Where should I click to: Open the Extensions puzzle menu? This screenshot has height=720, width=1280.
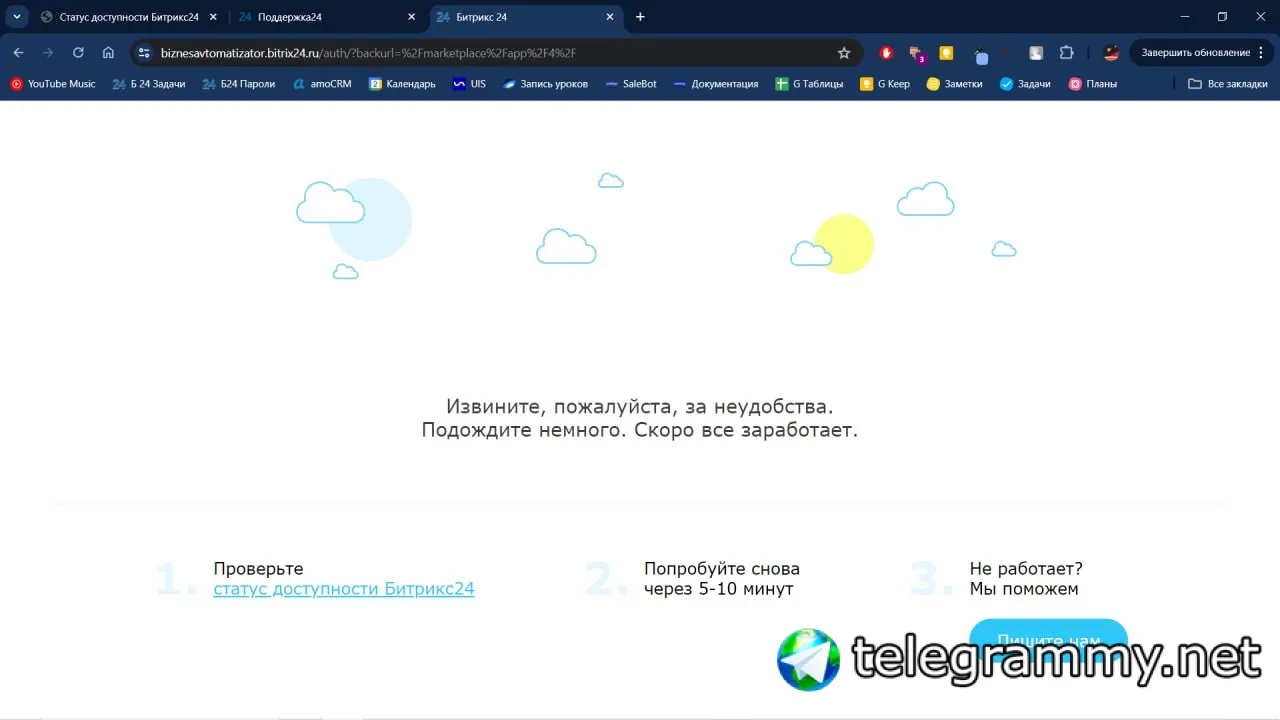click(1066, 53)
